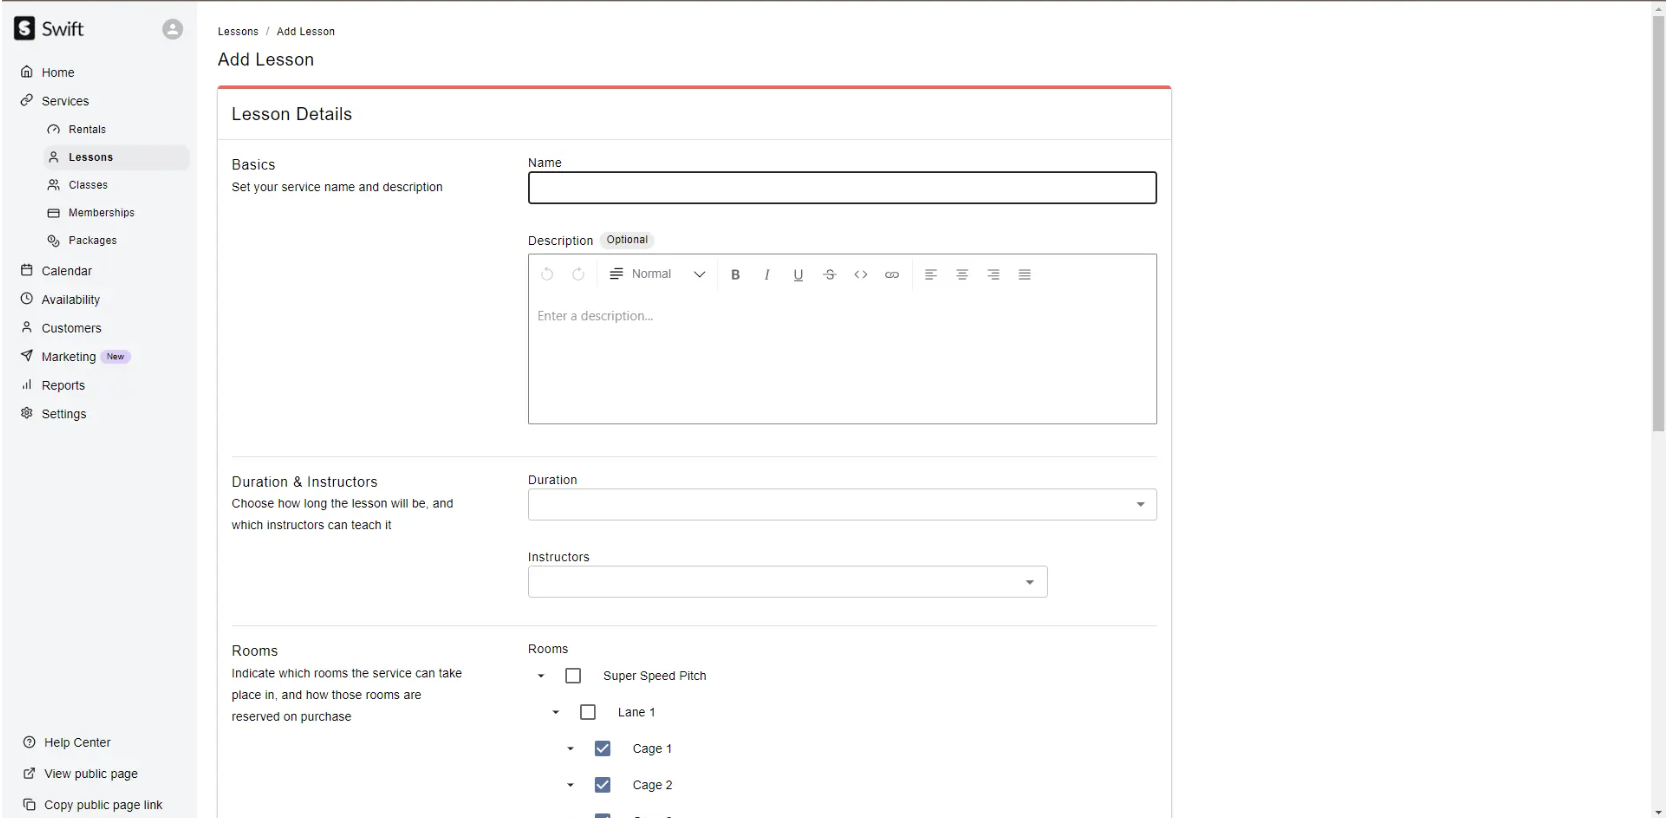Open the Duration dropdown

pyautogui.click(x=842, y=505)
